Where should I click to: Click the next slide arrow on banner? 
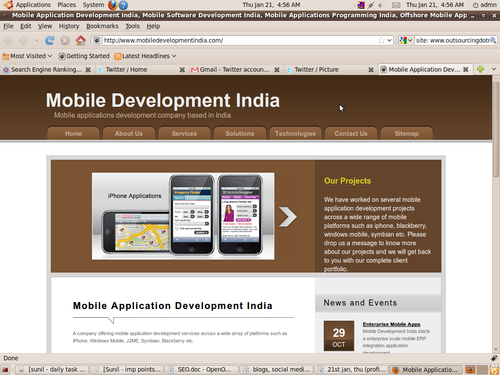287,217
